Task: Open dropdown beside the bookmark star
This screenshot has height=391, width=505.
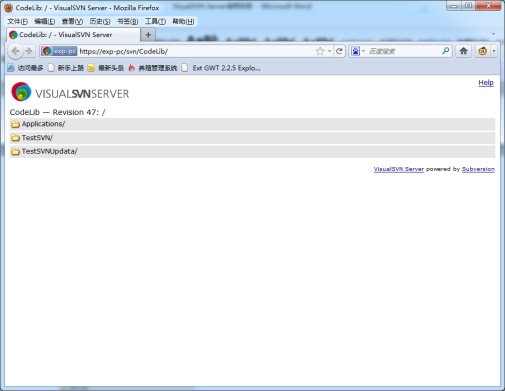Action: (329, 51)
